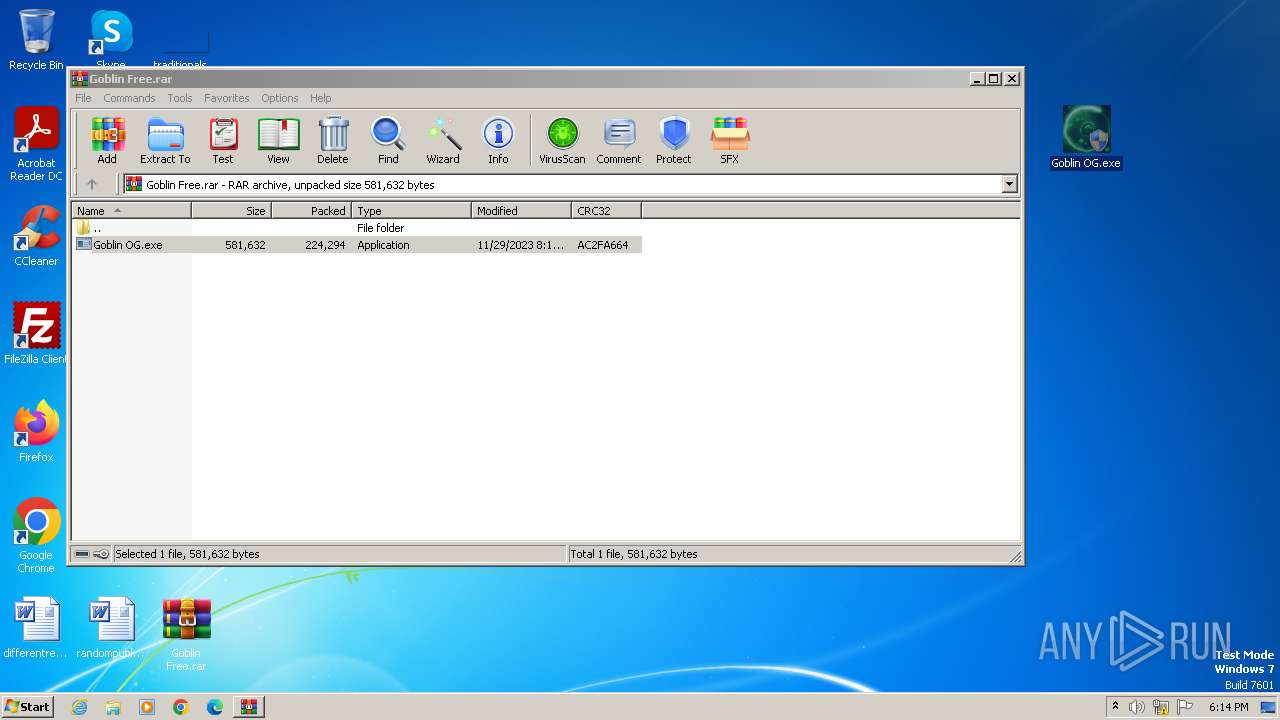The image size is (1280, 720).
Task: Open Windows Explorer from taskbar
Action: pos(113,707)
